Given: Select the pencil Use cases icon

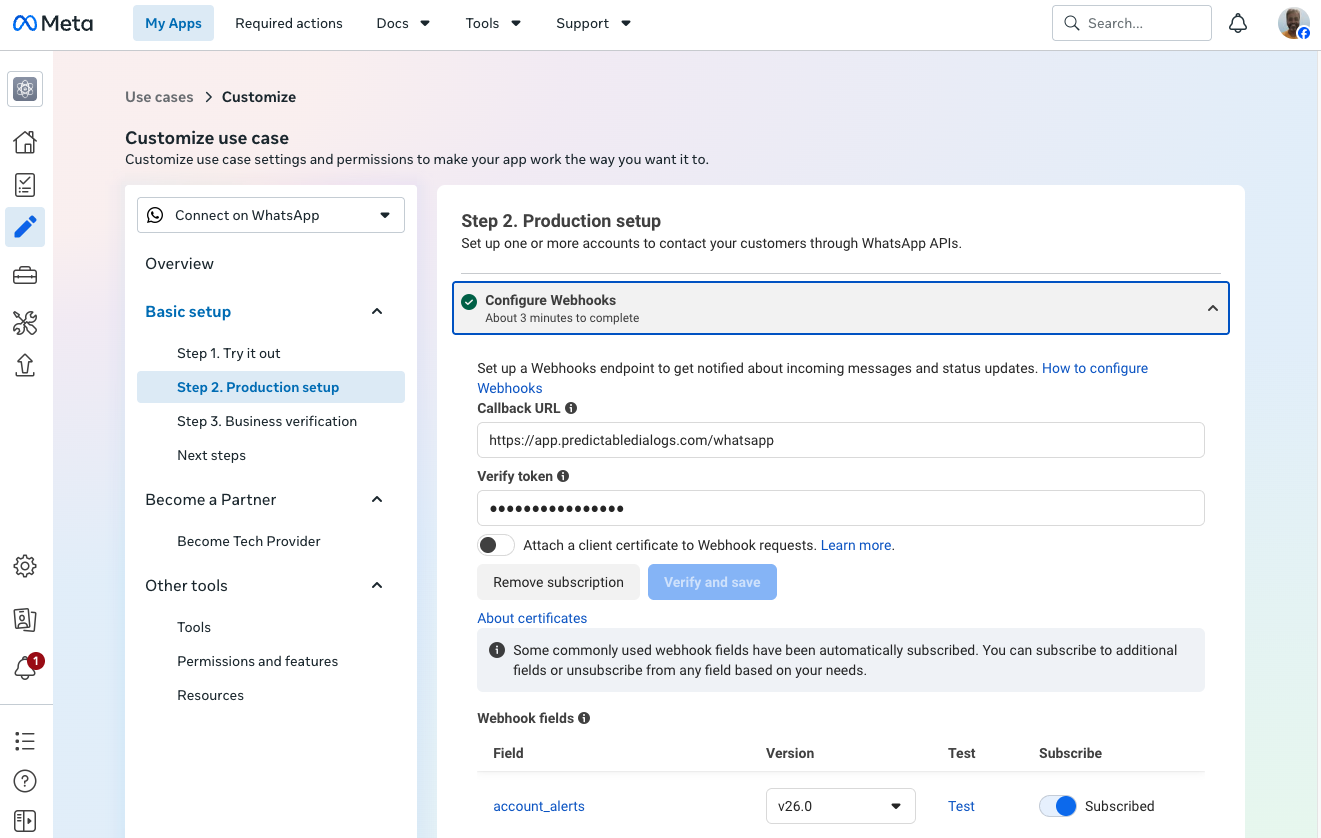Looking at the screenshot, I should (25, 227).
